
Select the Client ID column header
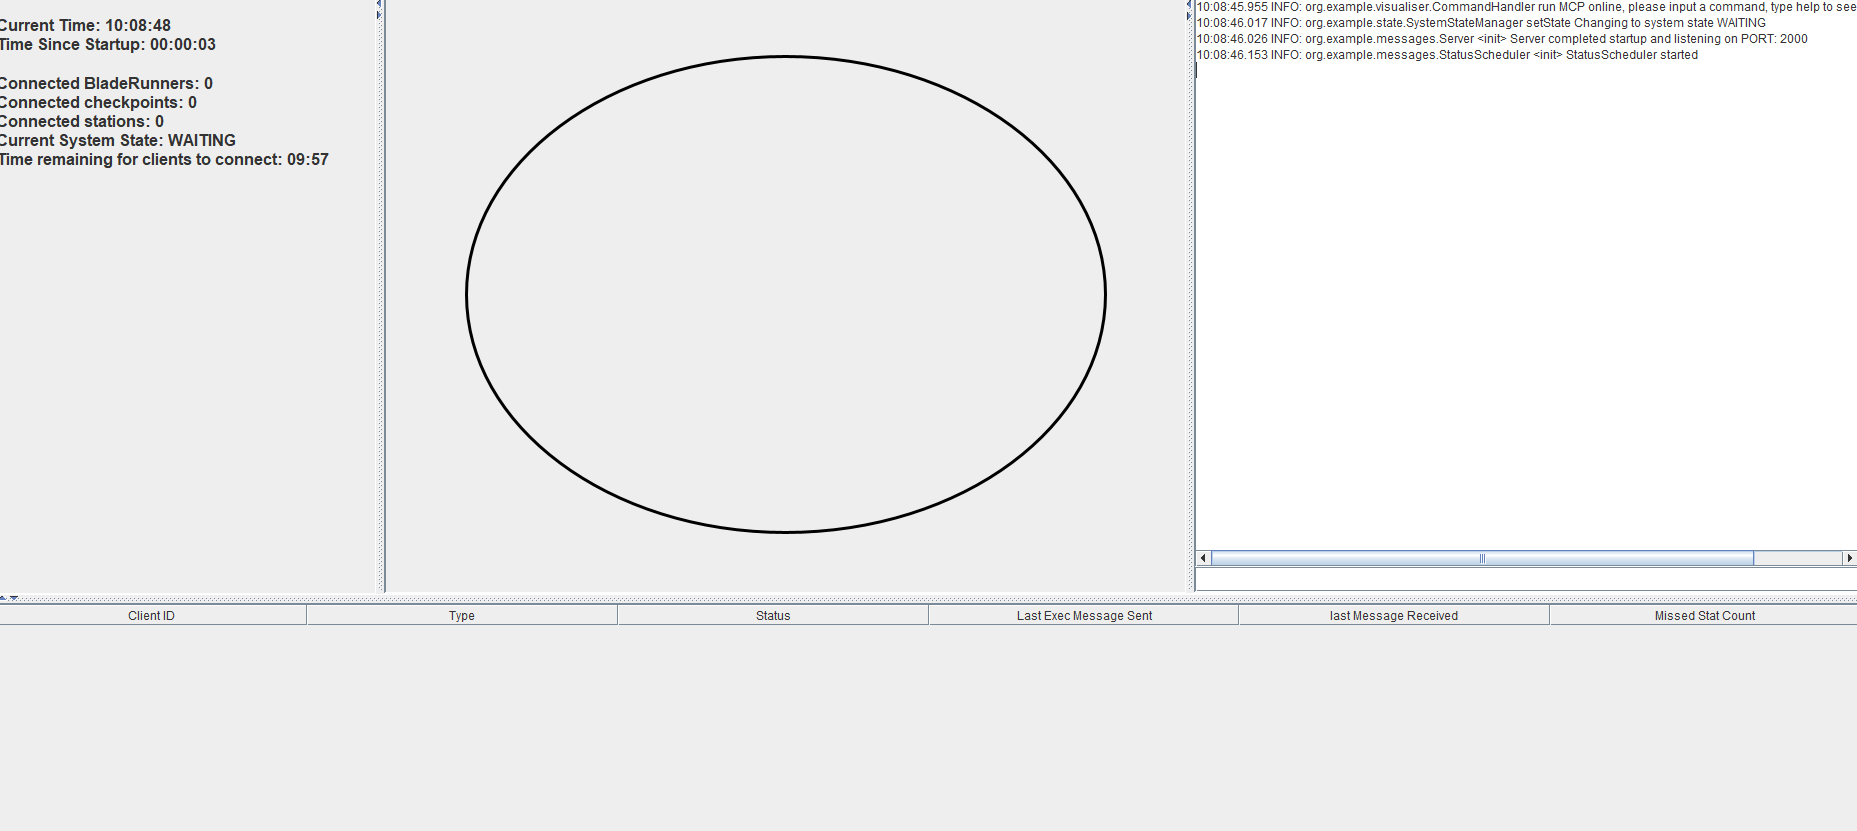tap(152, 616)
